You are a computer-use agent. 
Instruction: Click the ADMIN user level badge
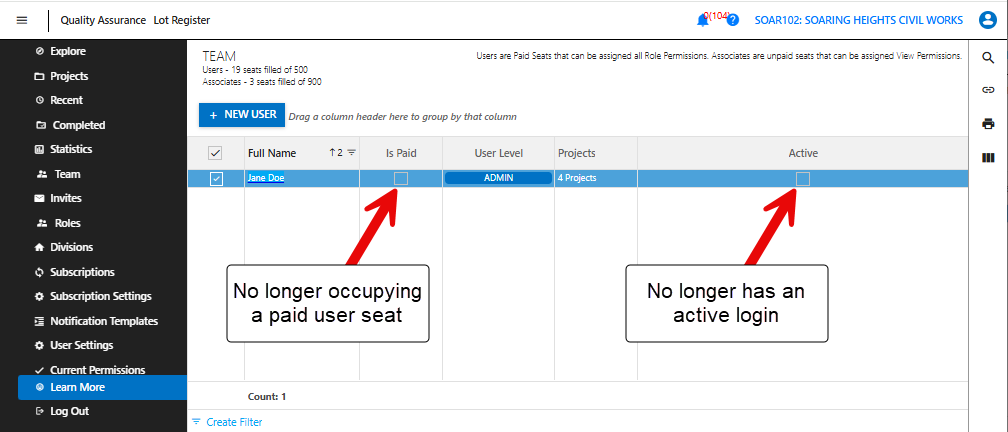498,178
